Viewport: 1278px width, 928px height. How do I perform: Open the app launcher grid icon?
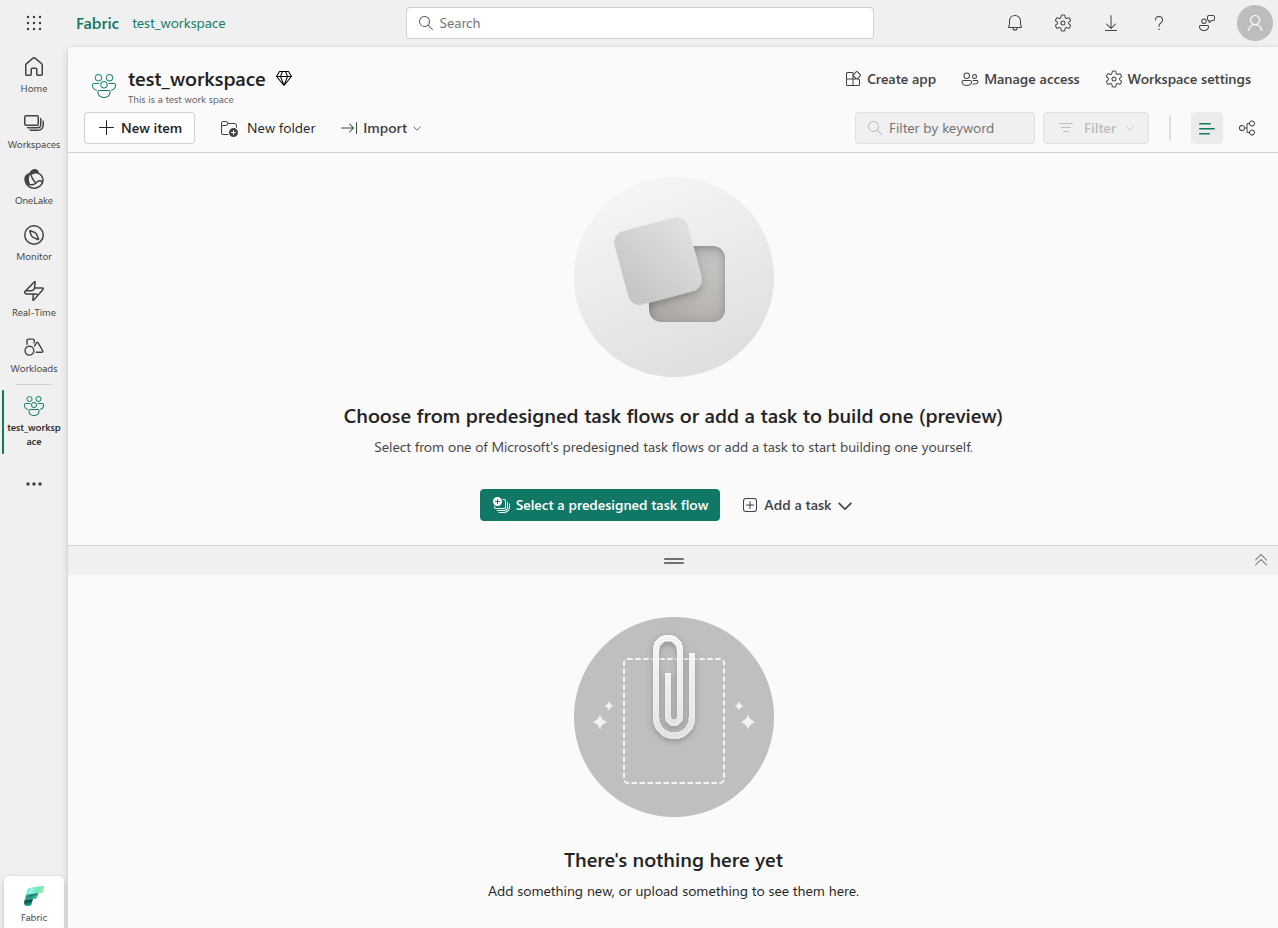pos(34,23)
